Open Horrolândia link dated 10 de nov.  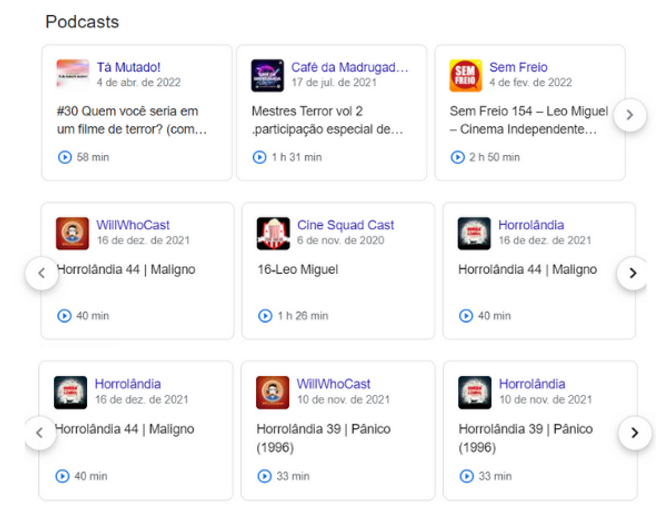[x=532, y=384]
